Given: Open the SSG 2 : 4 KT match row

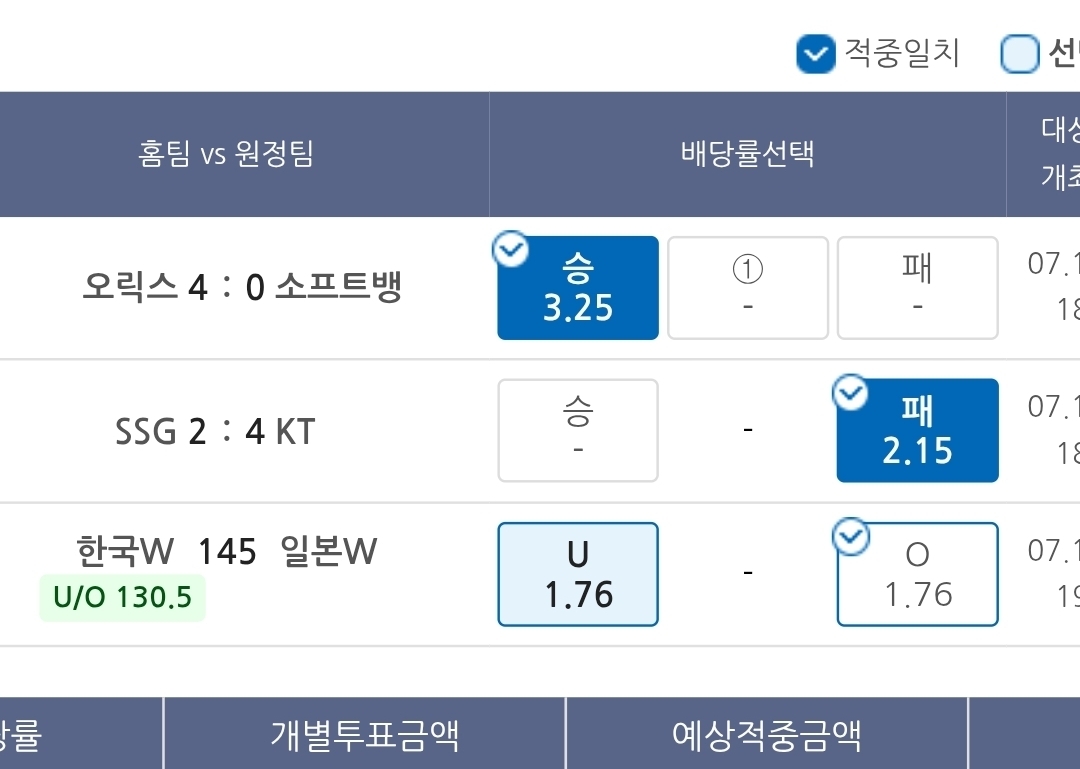Looking at the screenshot, I should point(215,431).
